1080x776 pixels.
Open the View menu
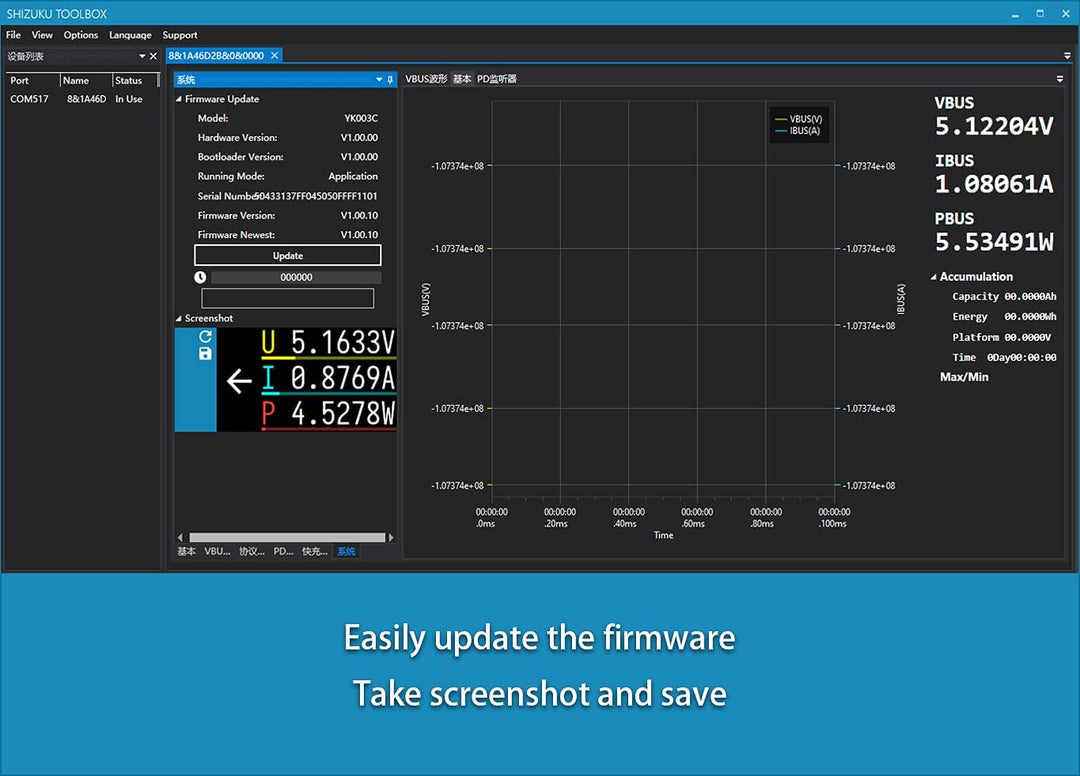click(x=42, y=35)
